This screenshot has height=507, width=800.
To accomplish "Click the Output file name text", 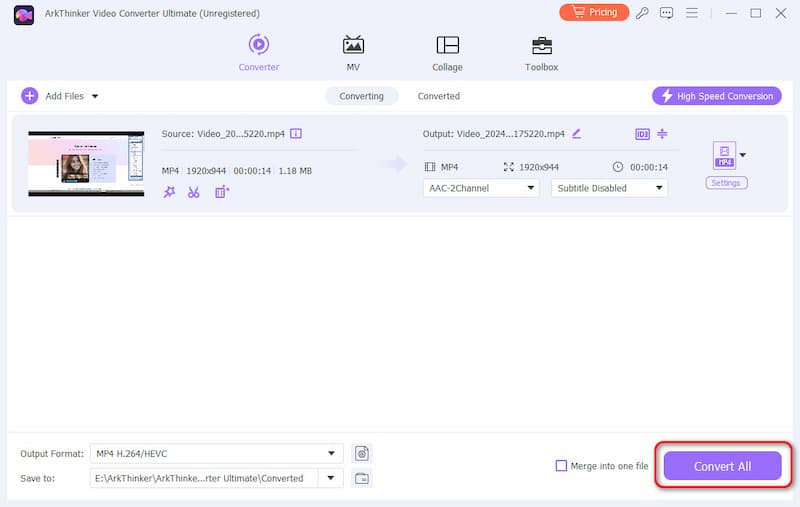I will (493, 134).
